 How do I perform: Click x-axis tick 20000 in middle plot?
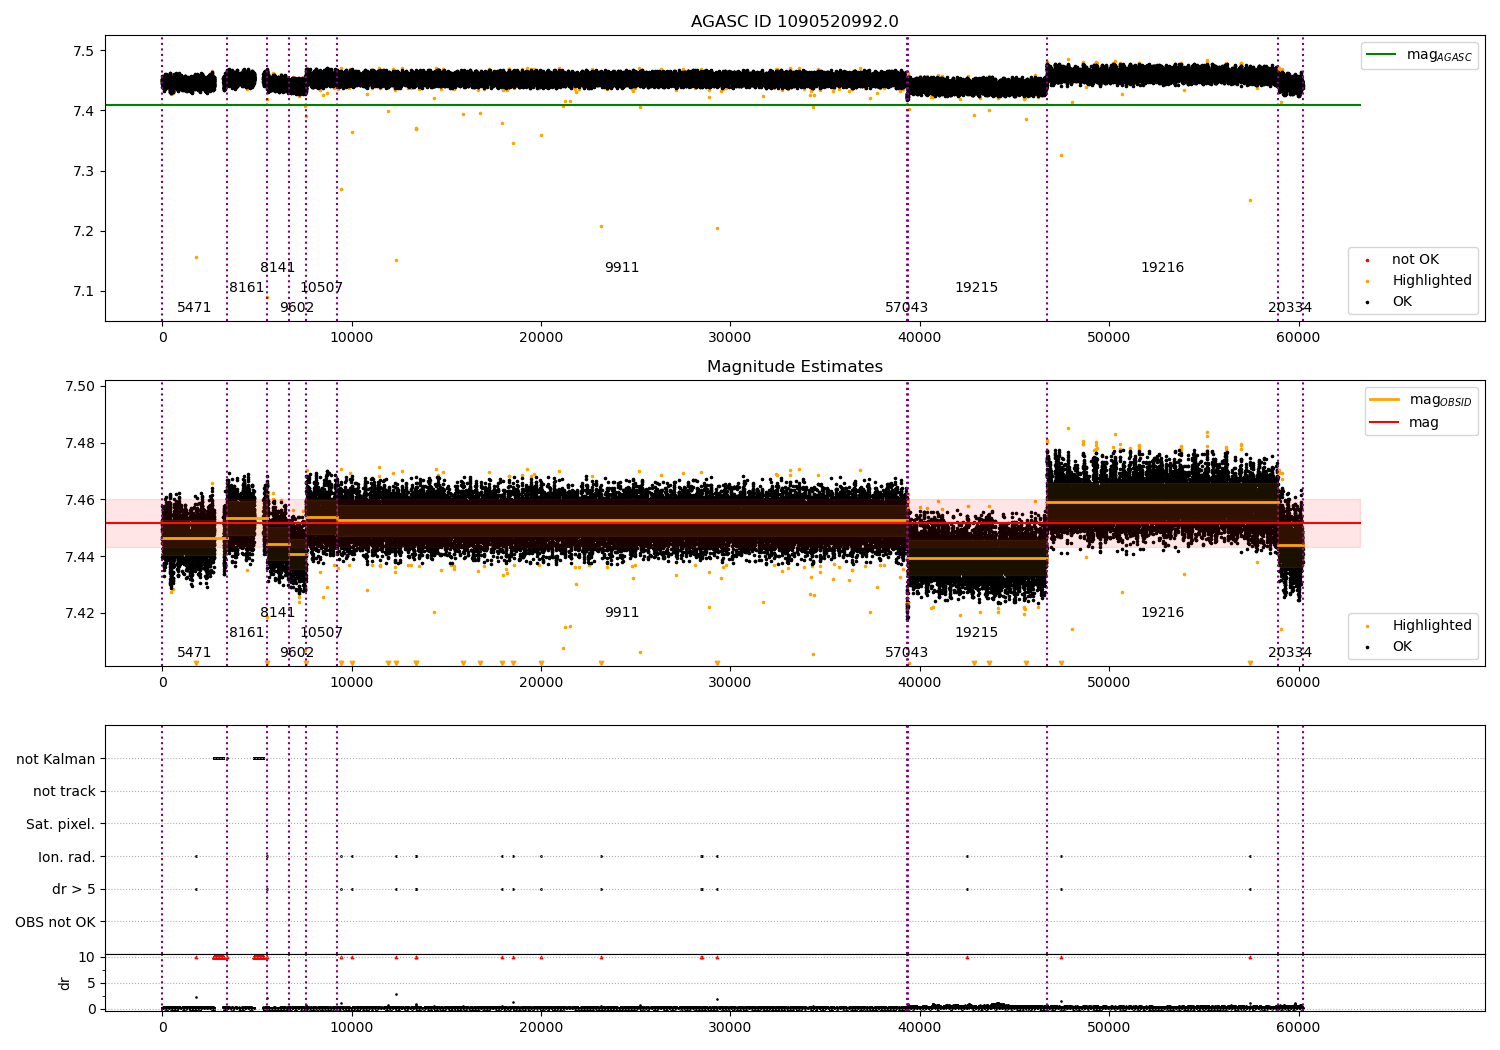point(541,683)
